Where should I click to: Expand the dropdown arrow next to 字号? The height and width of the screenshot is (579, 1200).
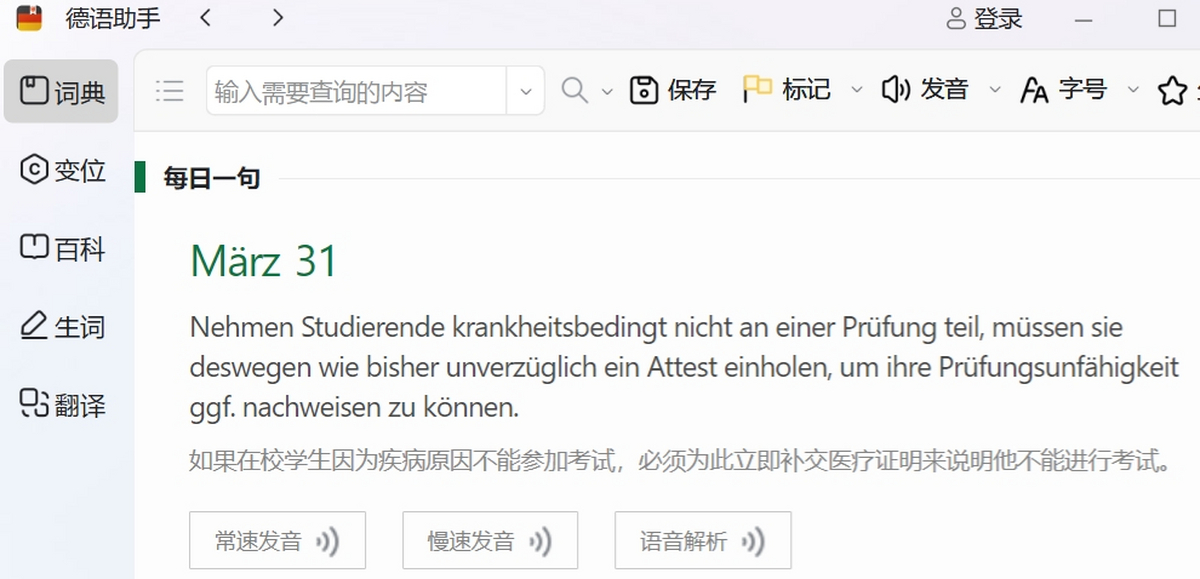click(1133, 90)
